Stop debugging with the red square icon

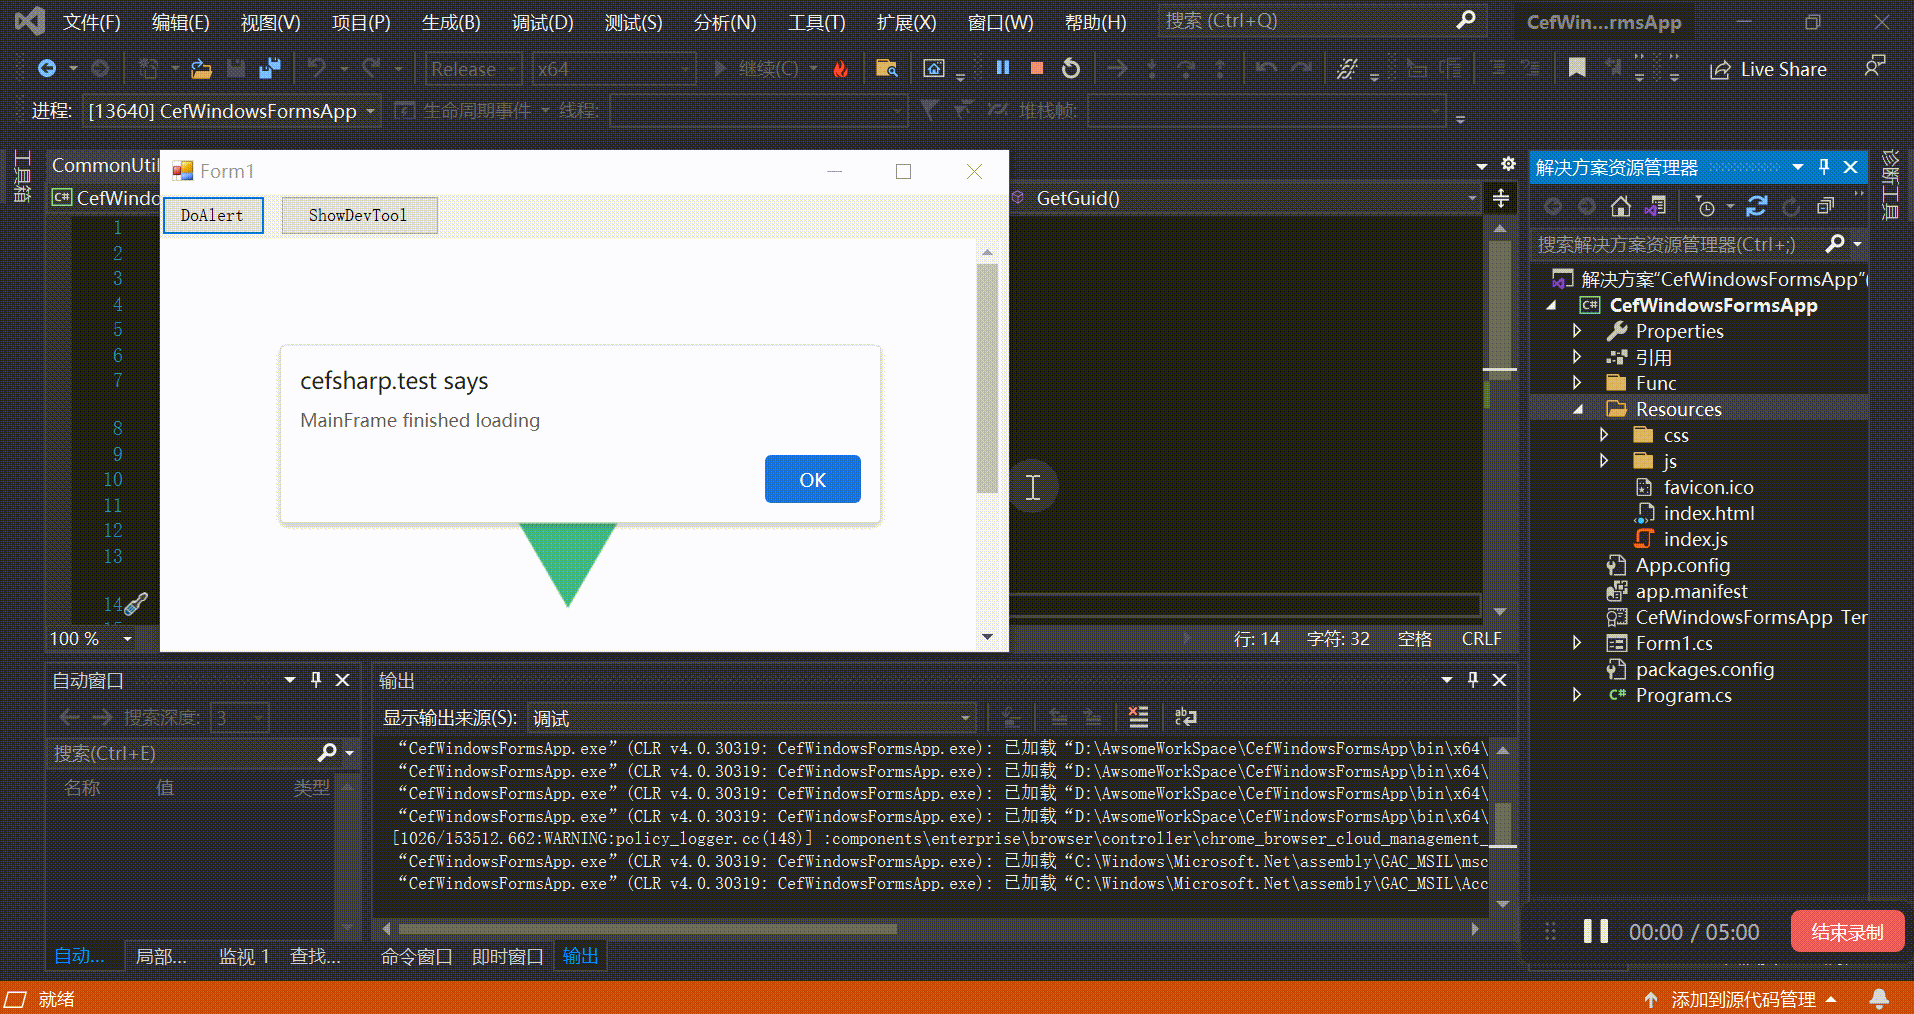(x=1037, y=68)
